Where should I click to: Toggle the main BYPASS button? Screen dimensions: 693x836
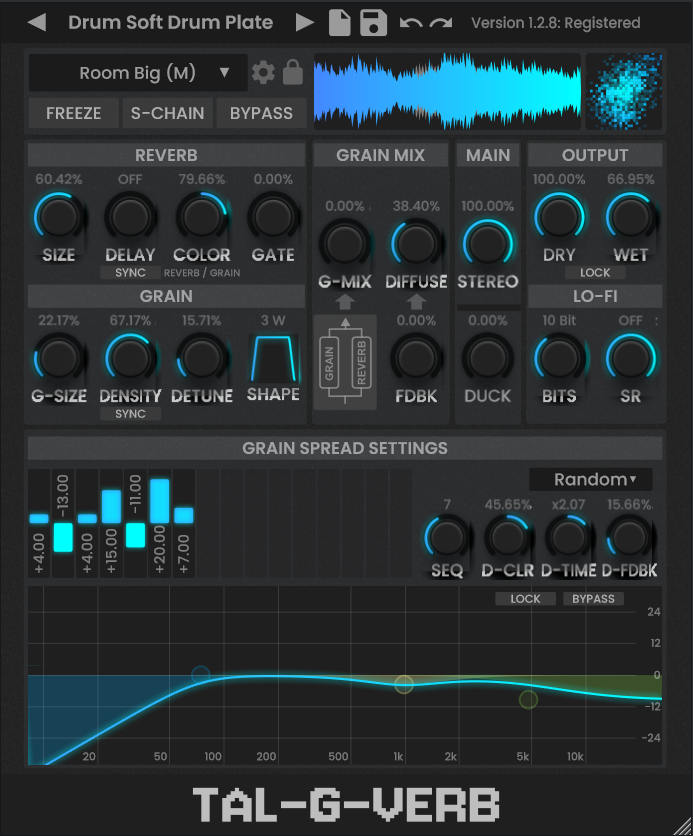click(x=261, y=113)
